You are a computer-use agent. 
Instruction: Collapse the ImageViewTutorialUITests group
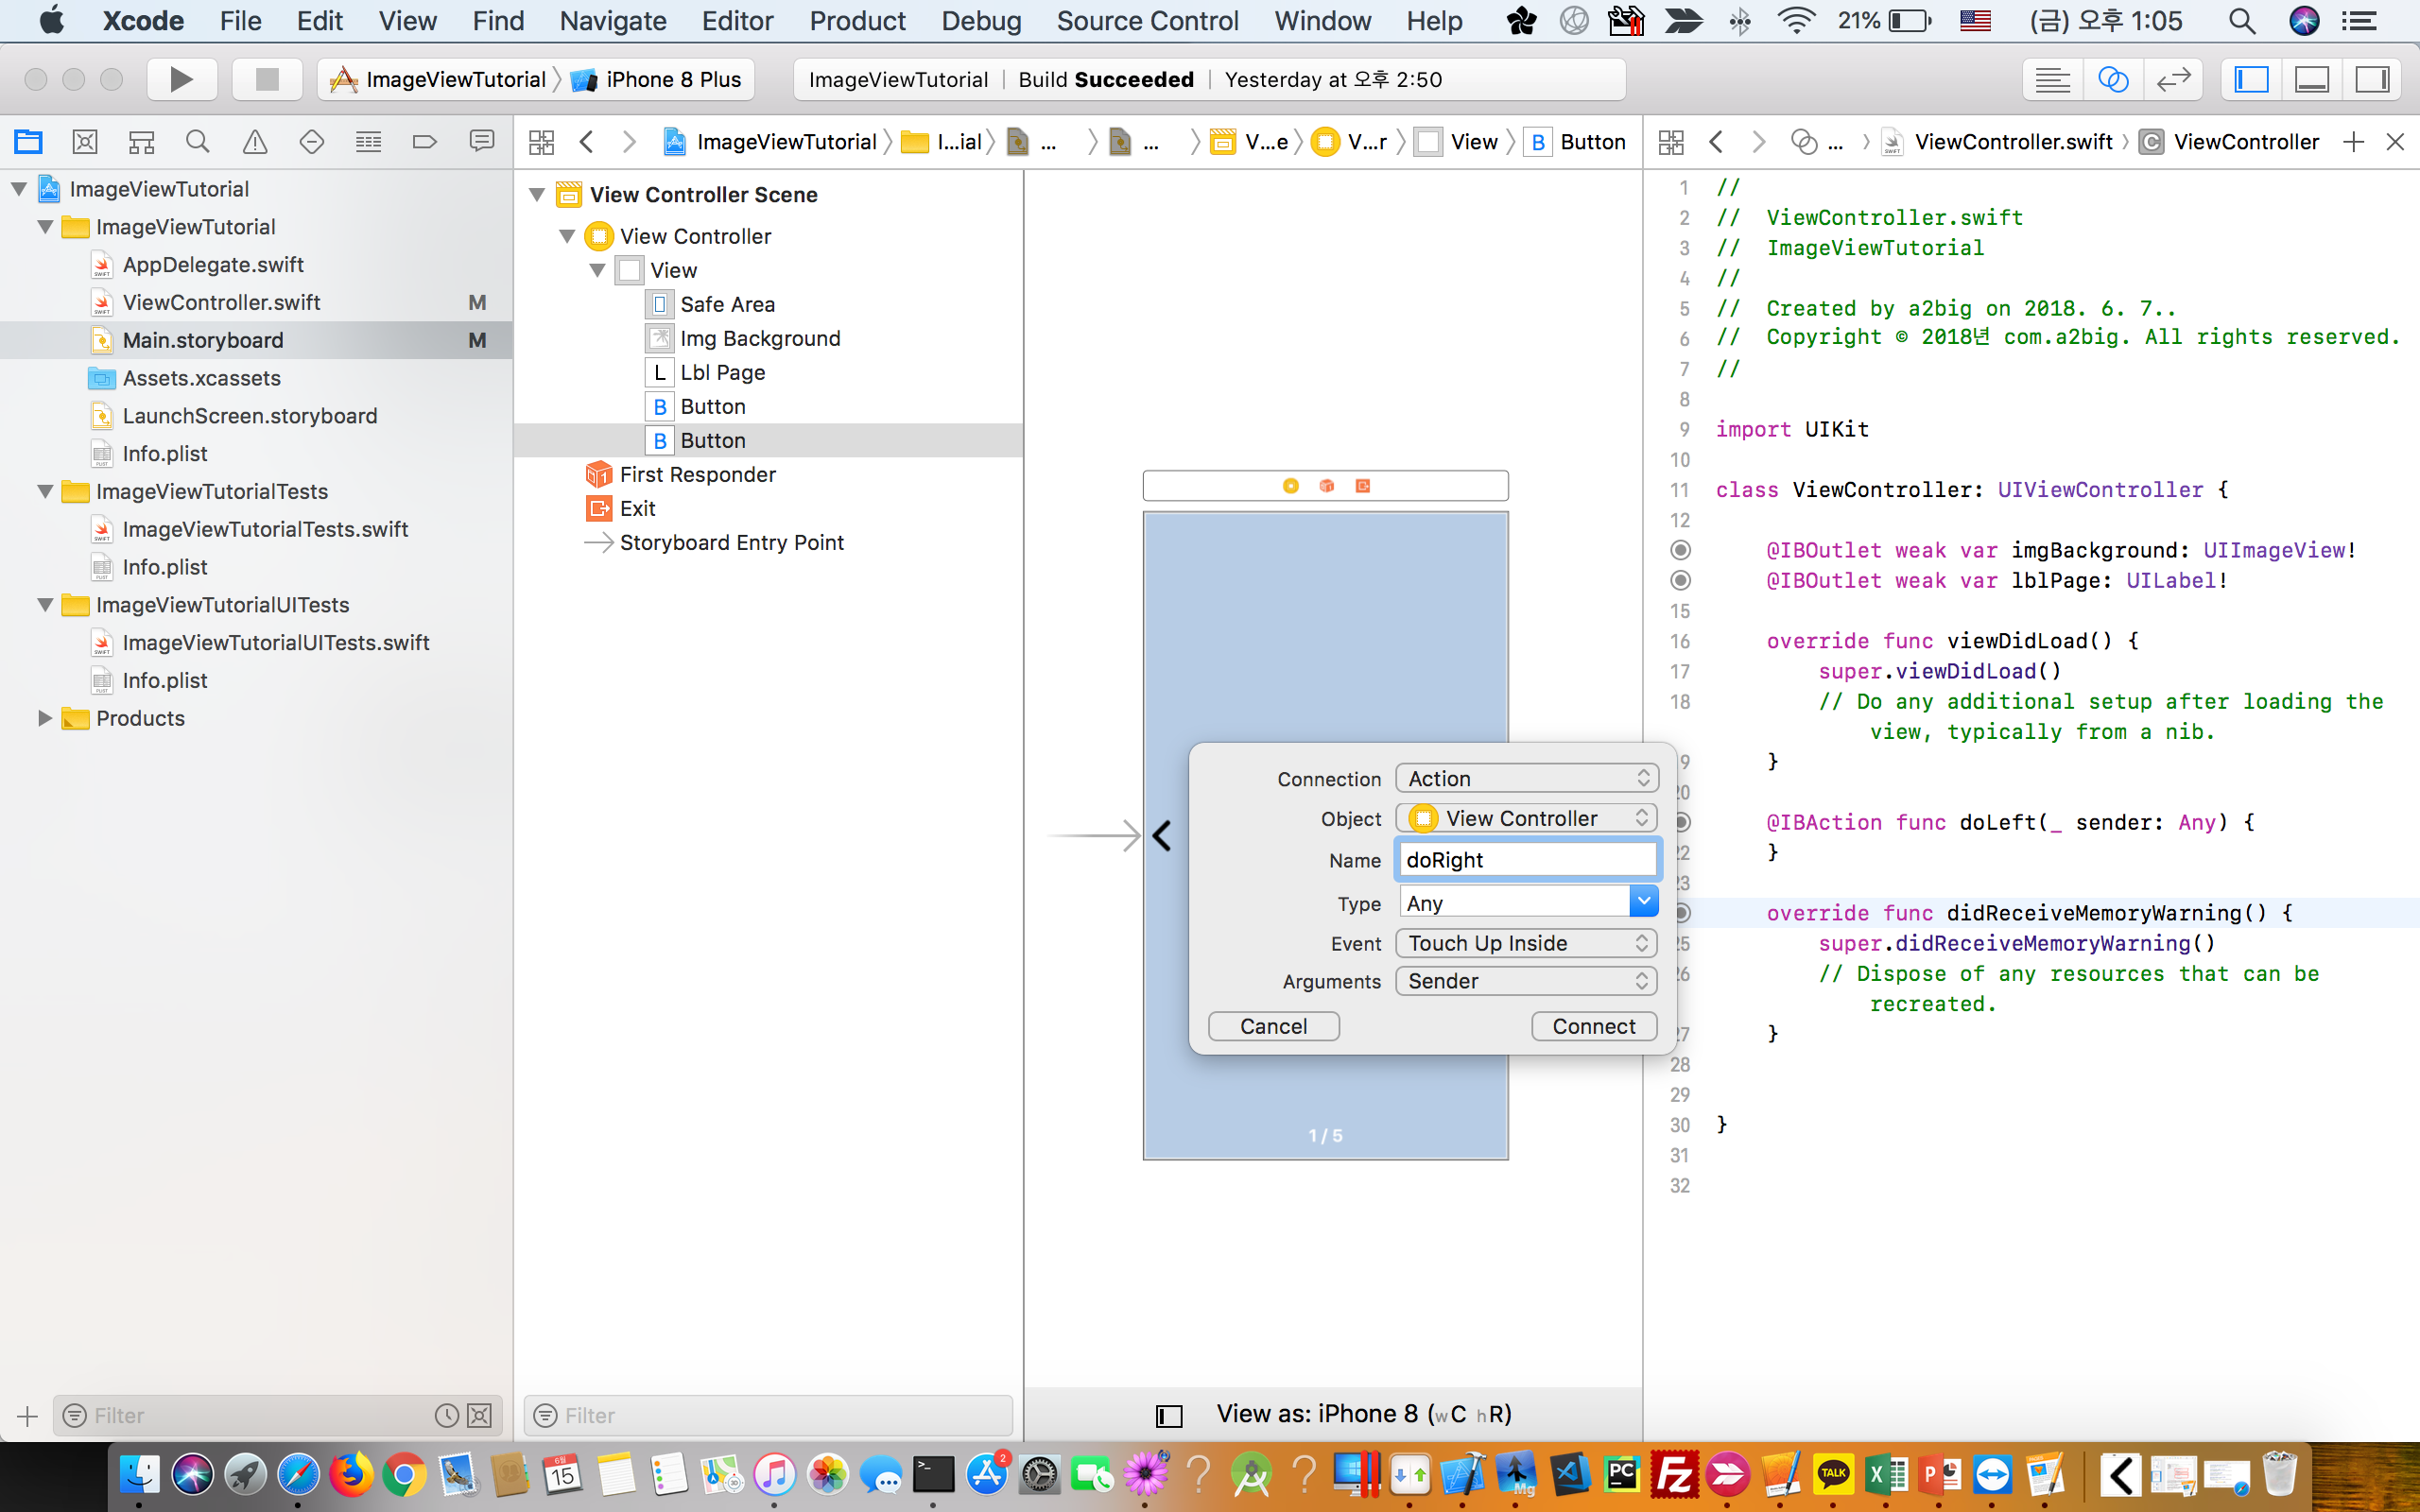click(45, 604)
